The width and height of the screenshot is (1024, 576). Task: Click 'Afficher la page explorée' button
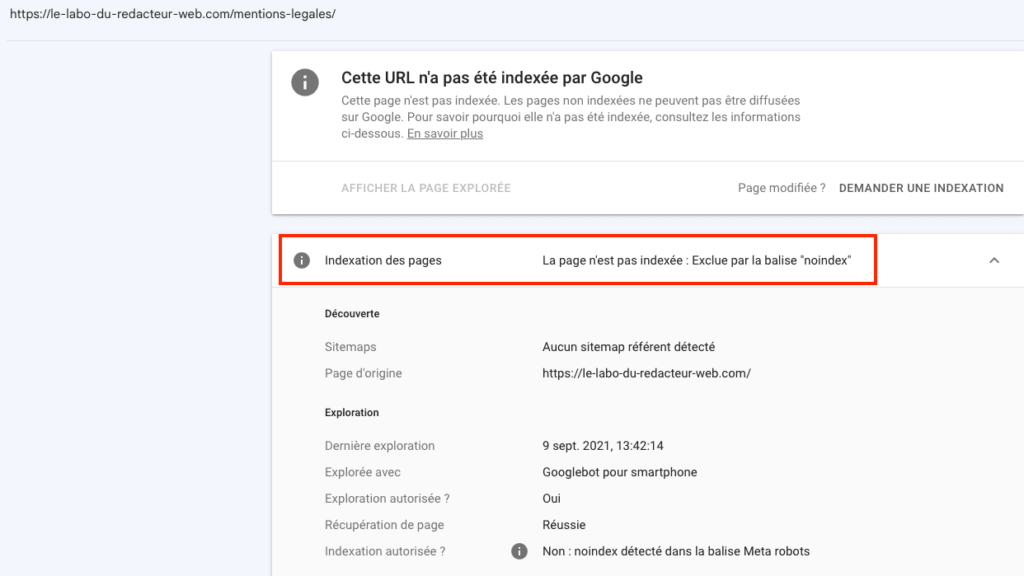[x=426, y=188]
